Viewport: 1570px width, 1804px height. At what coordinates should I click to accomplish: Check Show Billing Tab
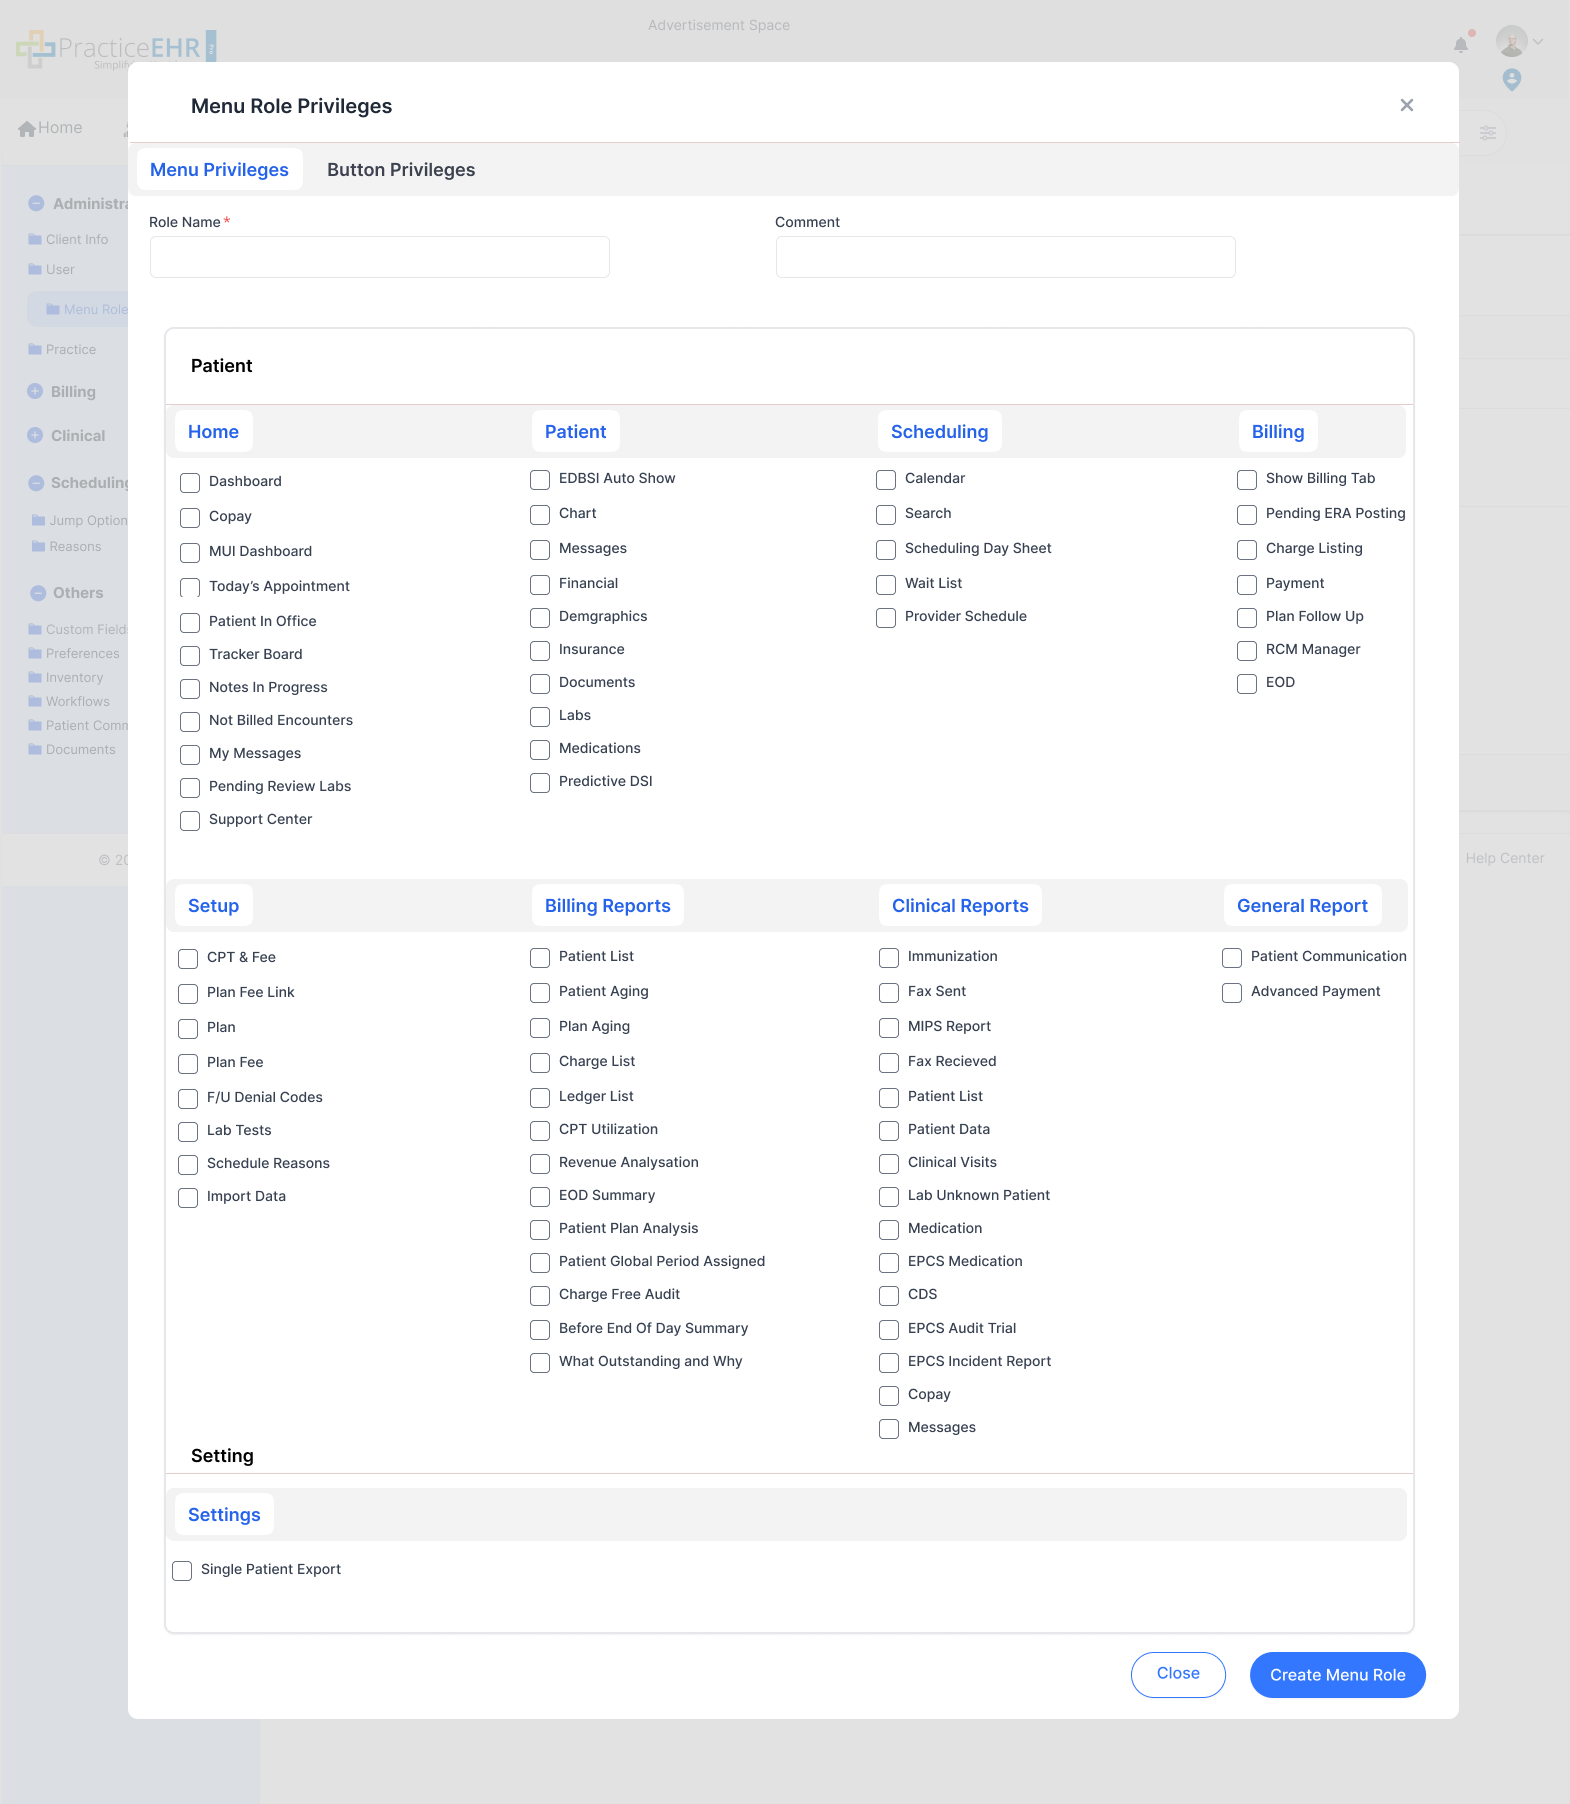coord(1247,480)
